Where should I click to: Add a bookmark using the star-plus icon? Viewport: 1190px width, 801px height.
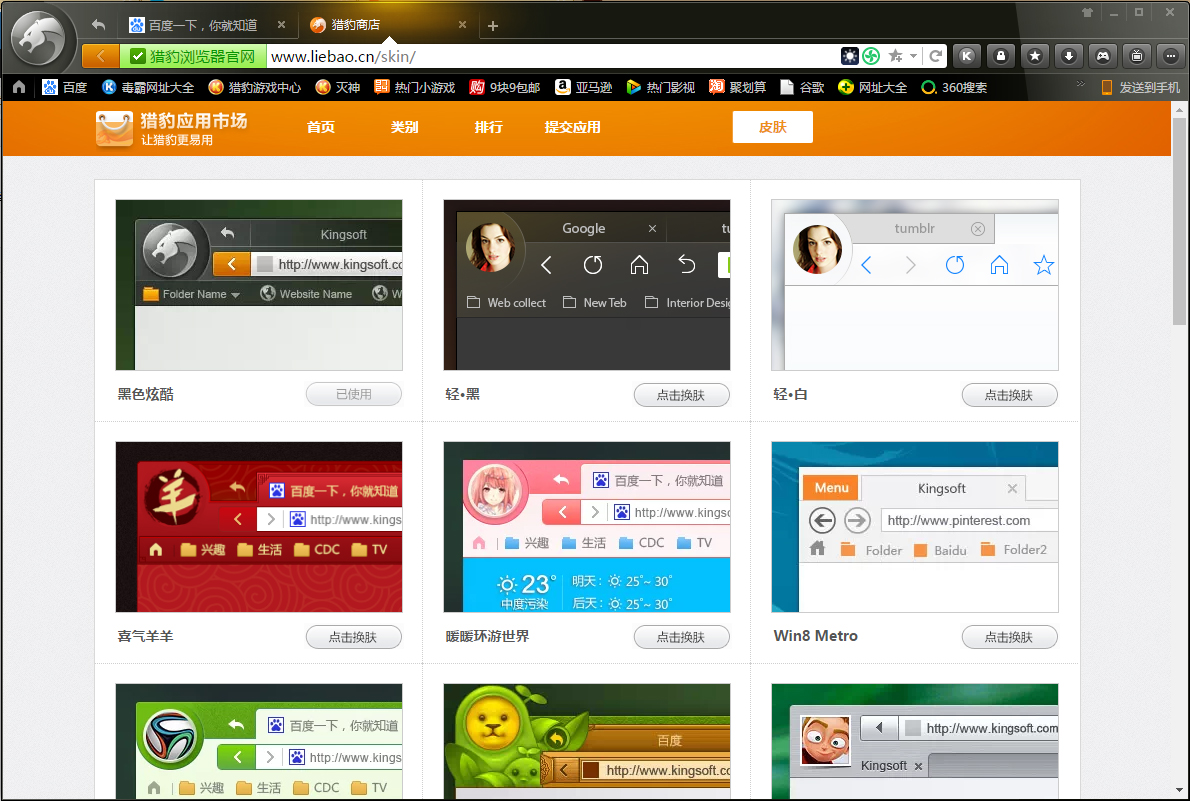click(896, 57)
